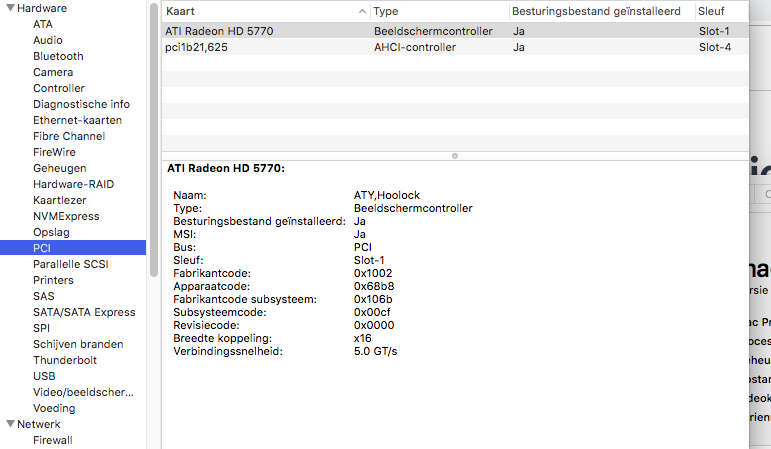Click the x16 Breedte koppeling value
The height and width of the screenshot is (449, 771).
click(362, 338)
